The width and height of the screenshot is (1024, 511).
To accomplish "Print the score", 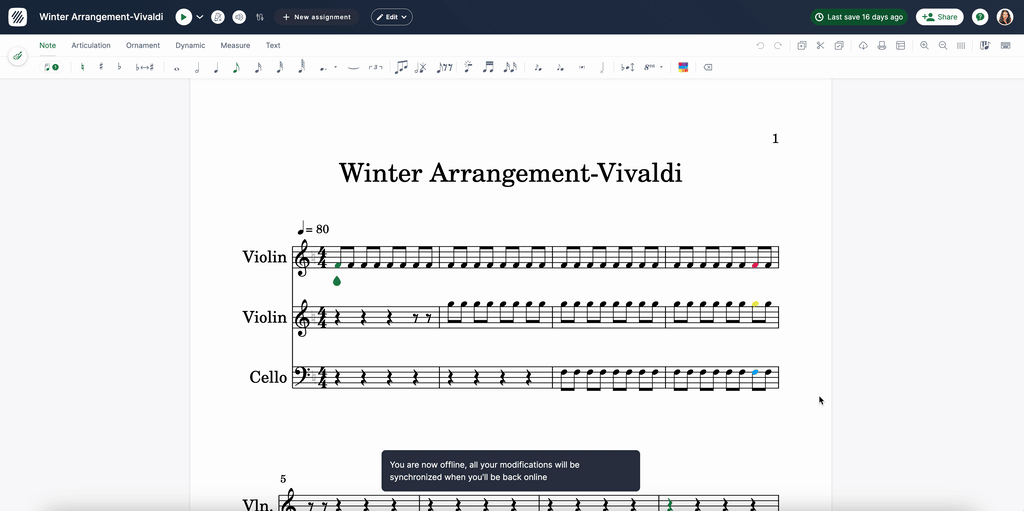I will [882, 46].
